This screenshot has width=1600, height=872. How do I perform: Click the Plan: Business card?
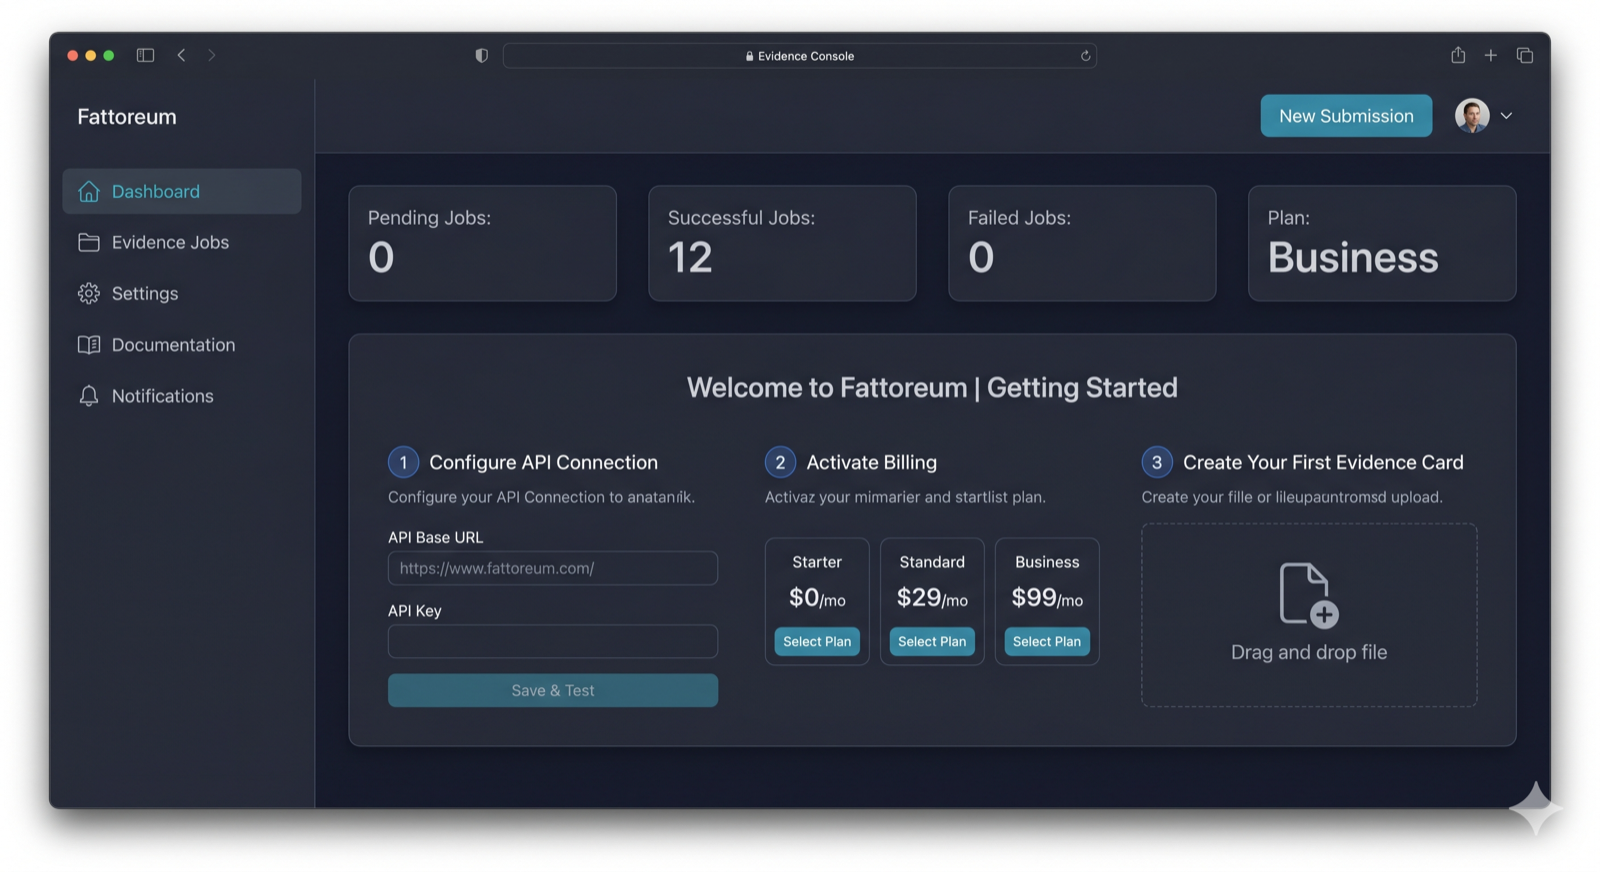pos(1383,243)
